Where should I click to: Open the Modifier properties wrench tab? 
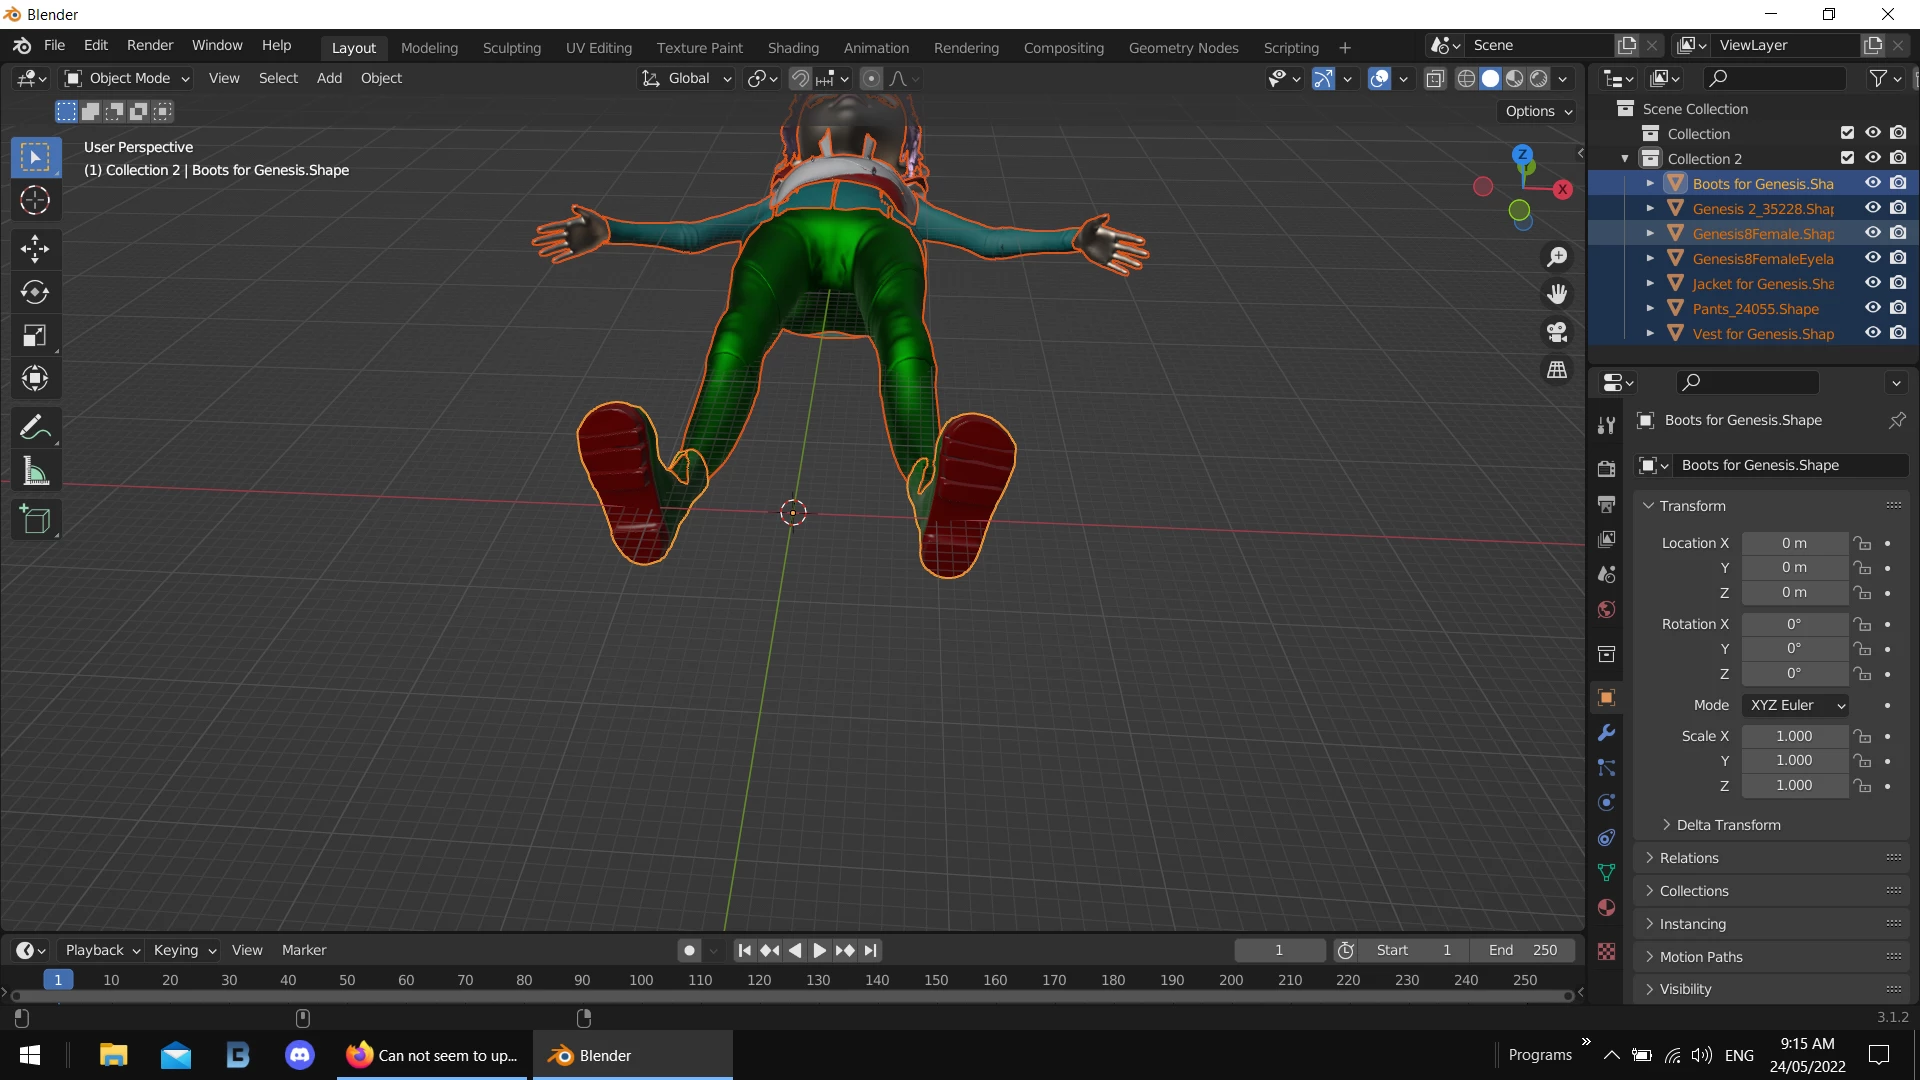pos(1606,733)
